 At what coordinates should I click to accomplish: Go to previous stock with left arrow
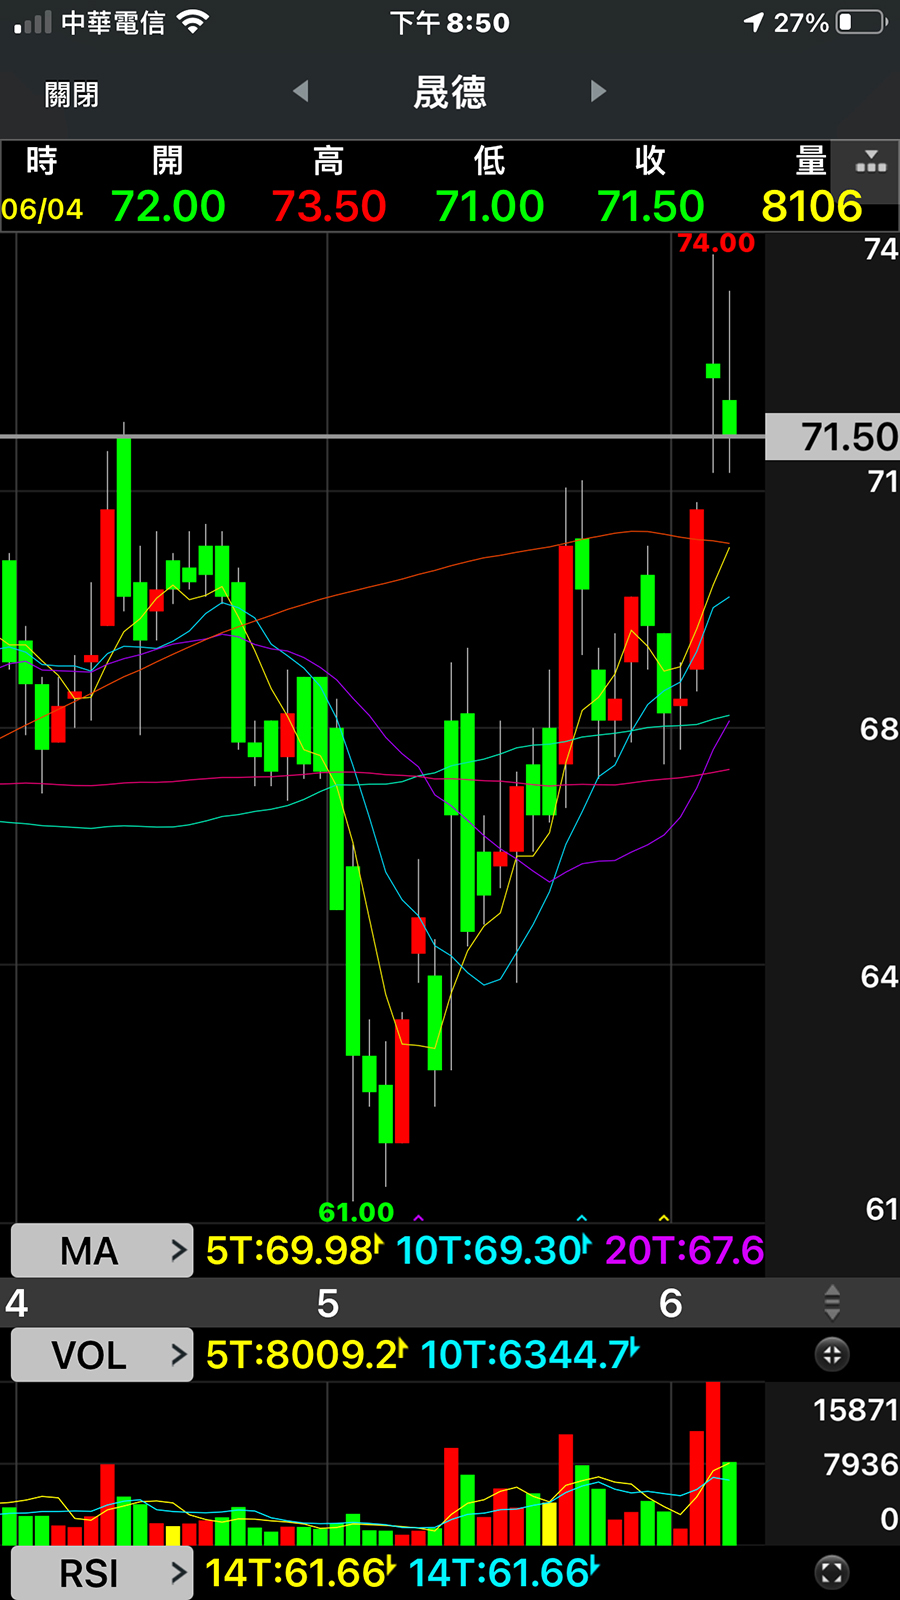[x=301, y=92]
